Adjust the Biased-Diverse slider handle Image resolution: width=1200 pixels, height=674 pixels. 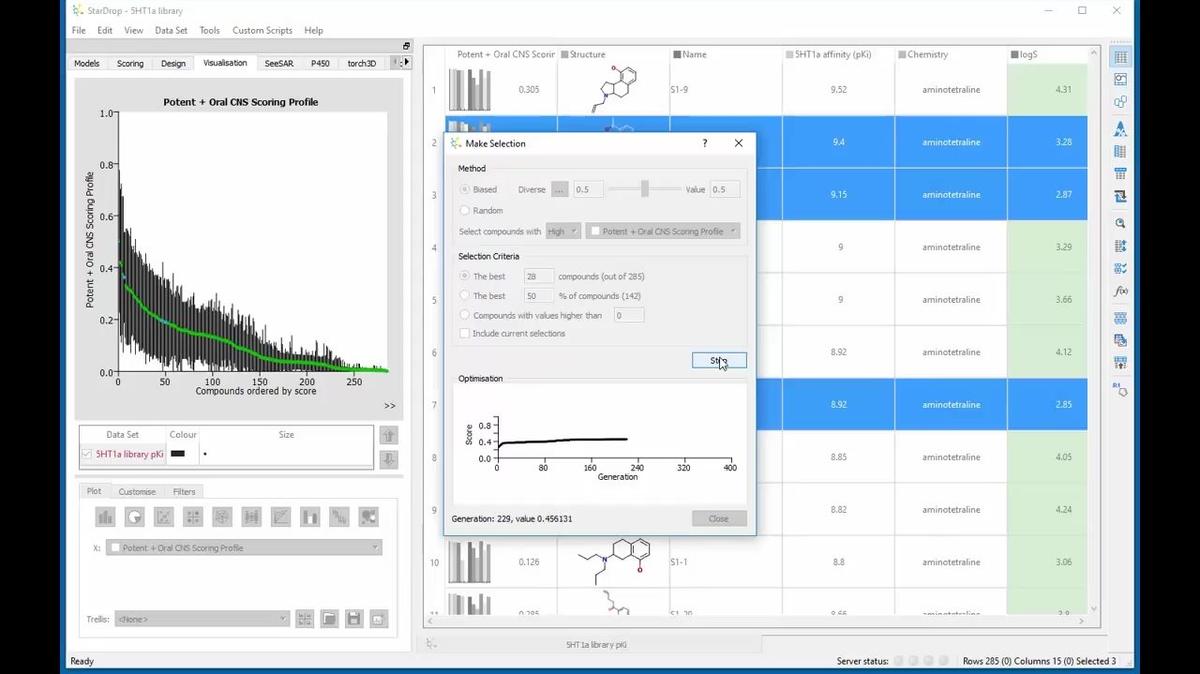(645, 189)
